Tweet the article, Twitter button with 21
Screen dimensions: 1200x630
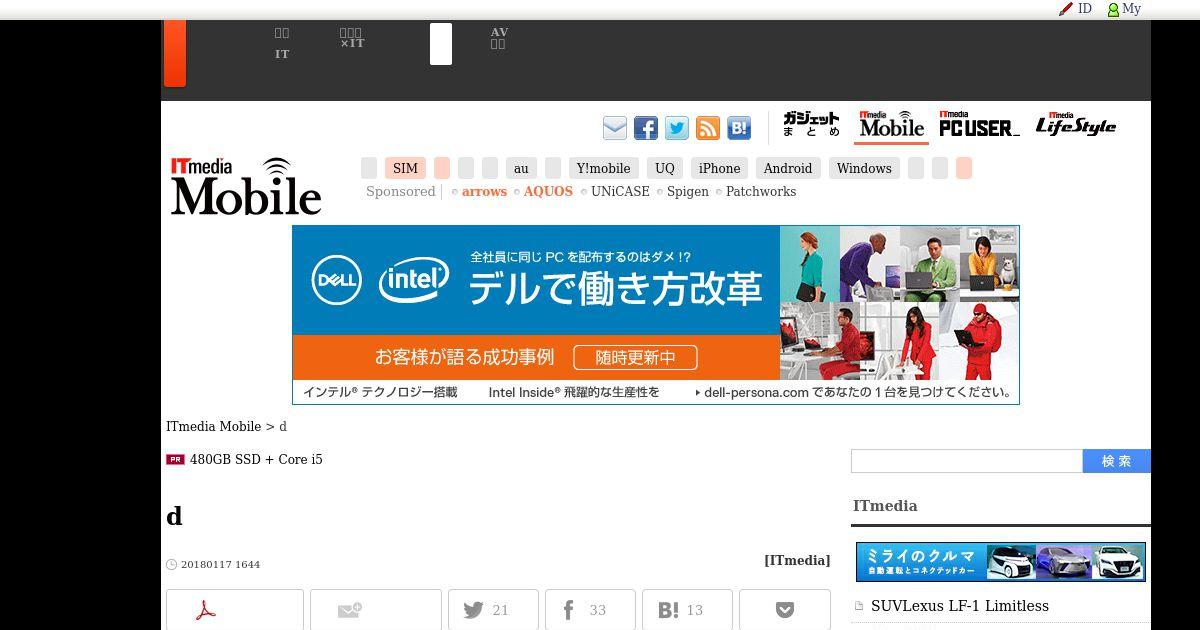(x=493, y=610)
